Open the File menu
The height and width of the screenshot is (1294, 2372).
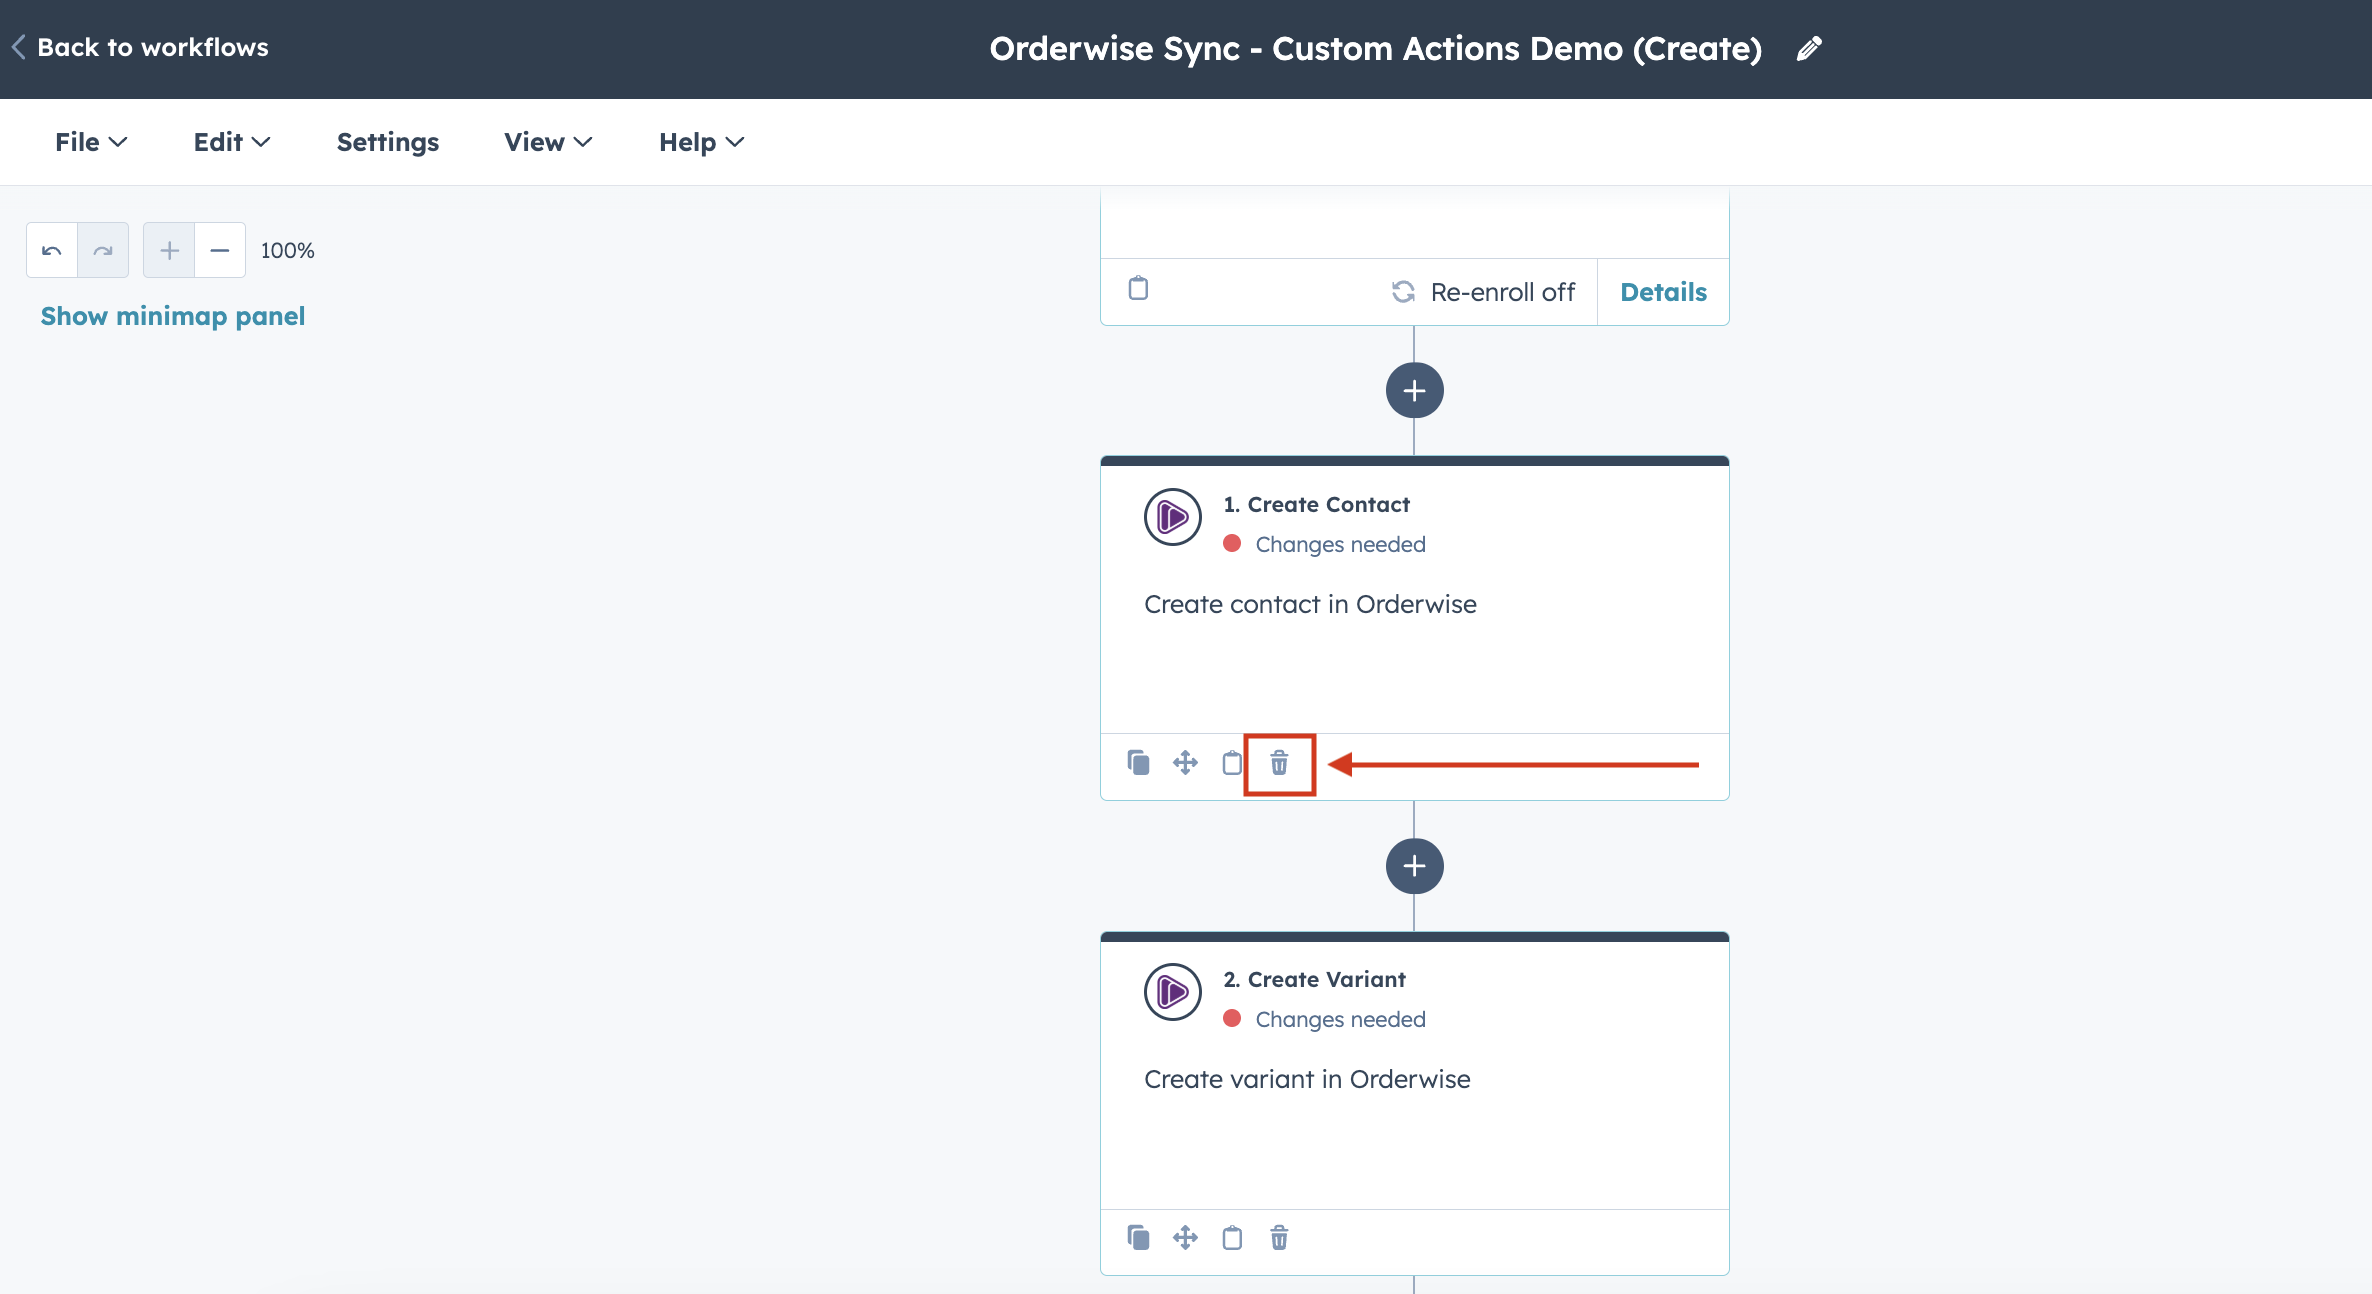(91, 142)
